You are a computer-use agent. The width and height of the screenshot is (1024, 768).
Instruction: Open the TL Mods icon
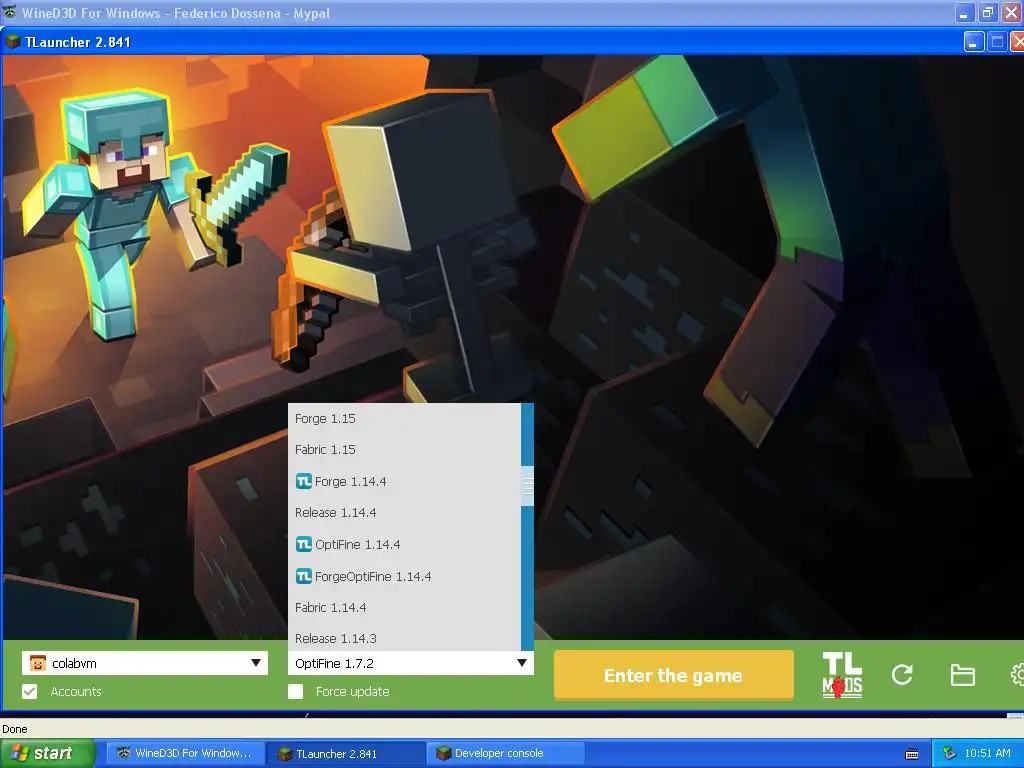click(842, 675)
